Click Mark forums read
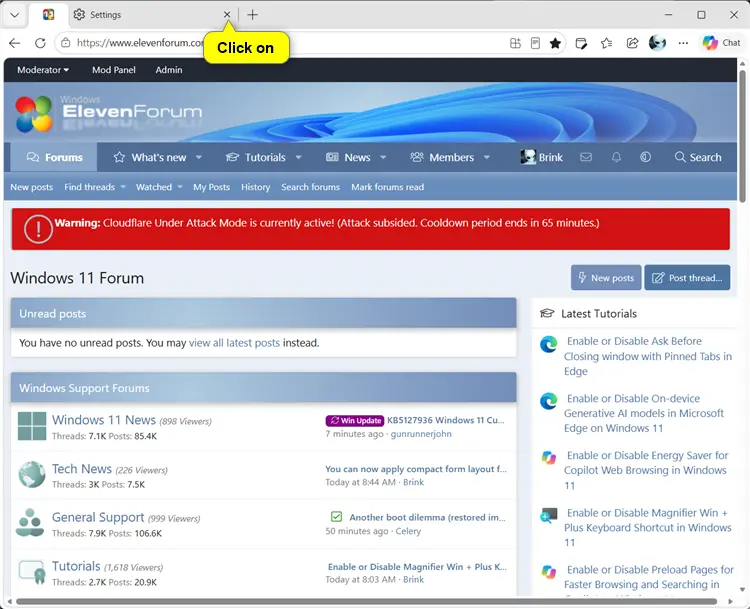The width and height of the screenshot is (750, 609). coord(387,187)
